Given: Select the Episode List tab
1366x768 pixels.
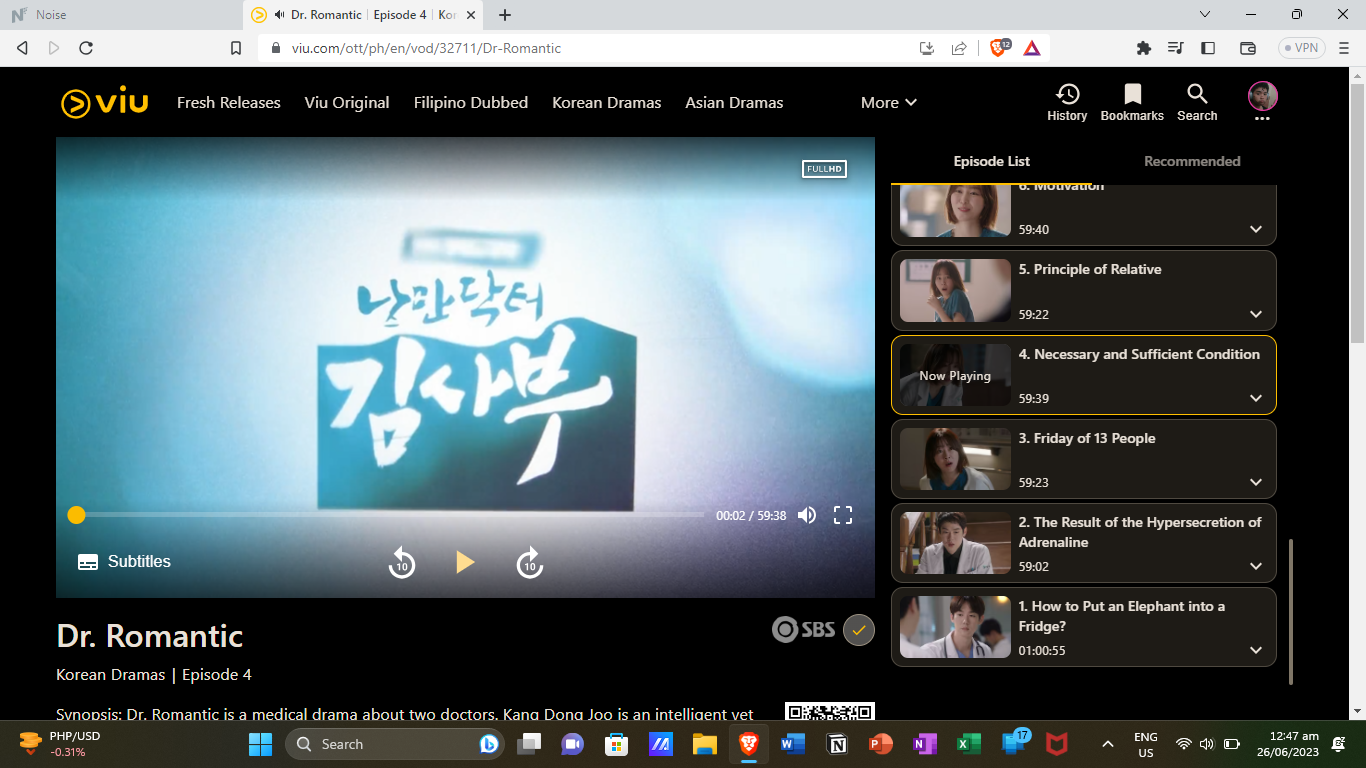Looking at the screenshot, I should (992, 161).
